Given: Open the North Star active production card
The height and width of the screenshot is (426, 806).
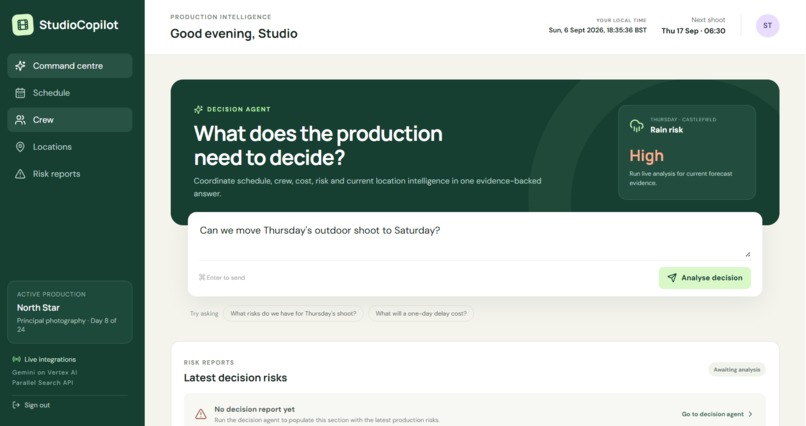Looking at the screenshot, I should 70,312.
